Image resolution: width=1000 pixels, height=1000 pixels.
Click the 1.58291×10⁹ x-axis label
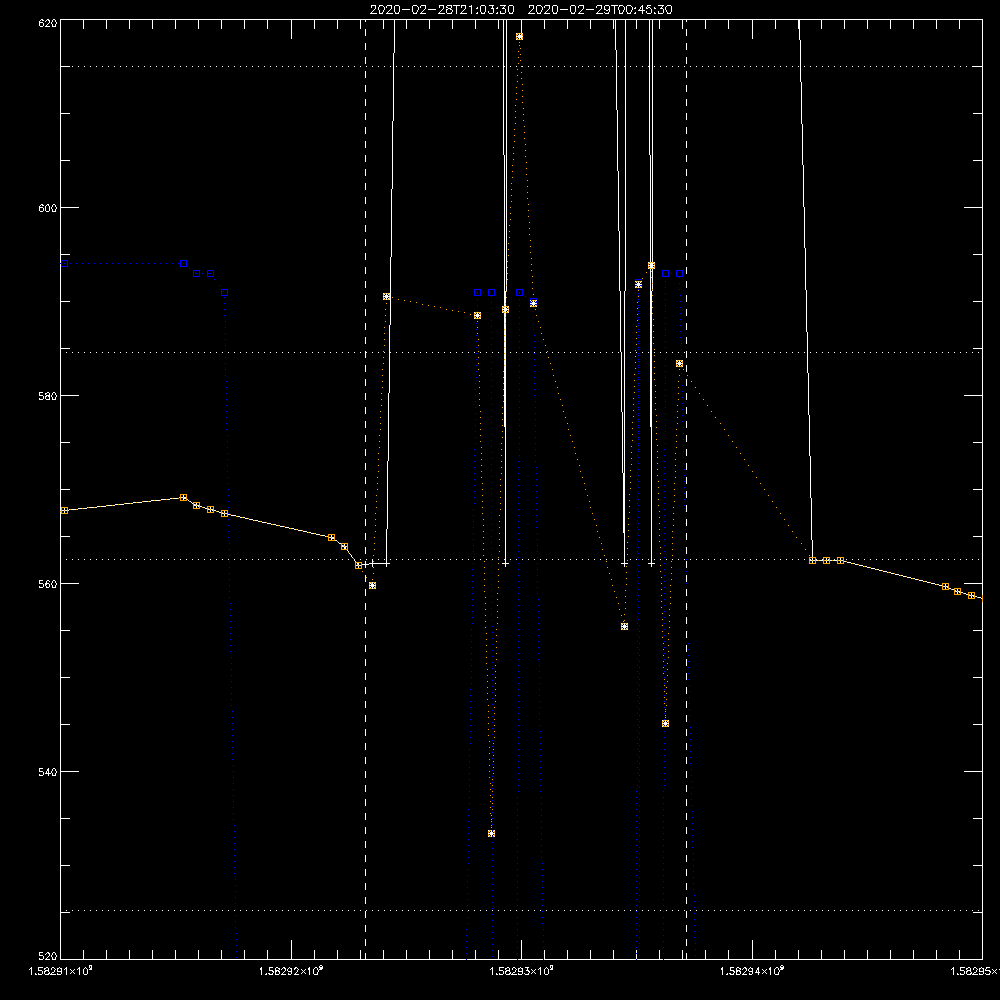[61, 971]
